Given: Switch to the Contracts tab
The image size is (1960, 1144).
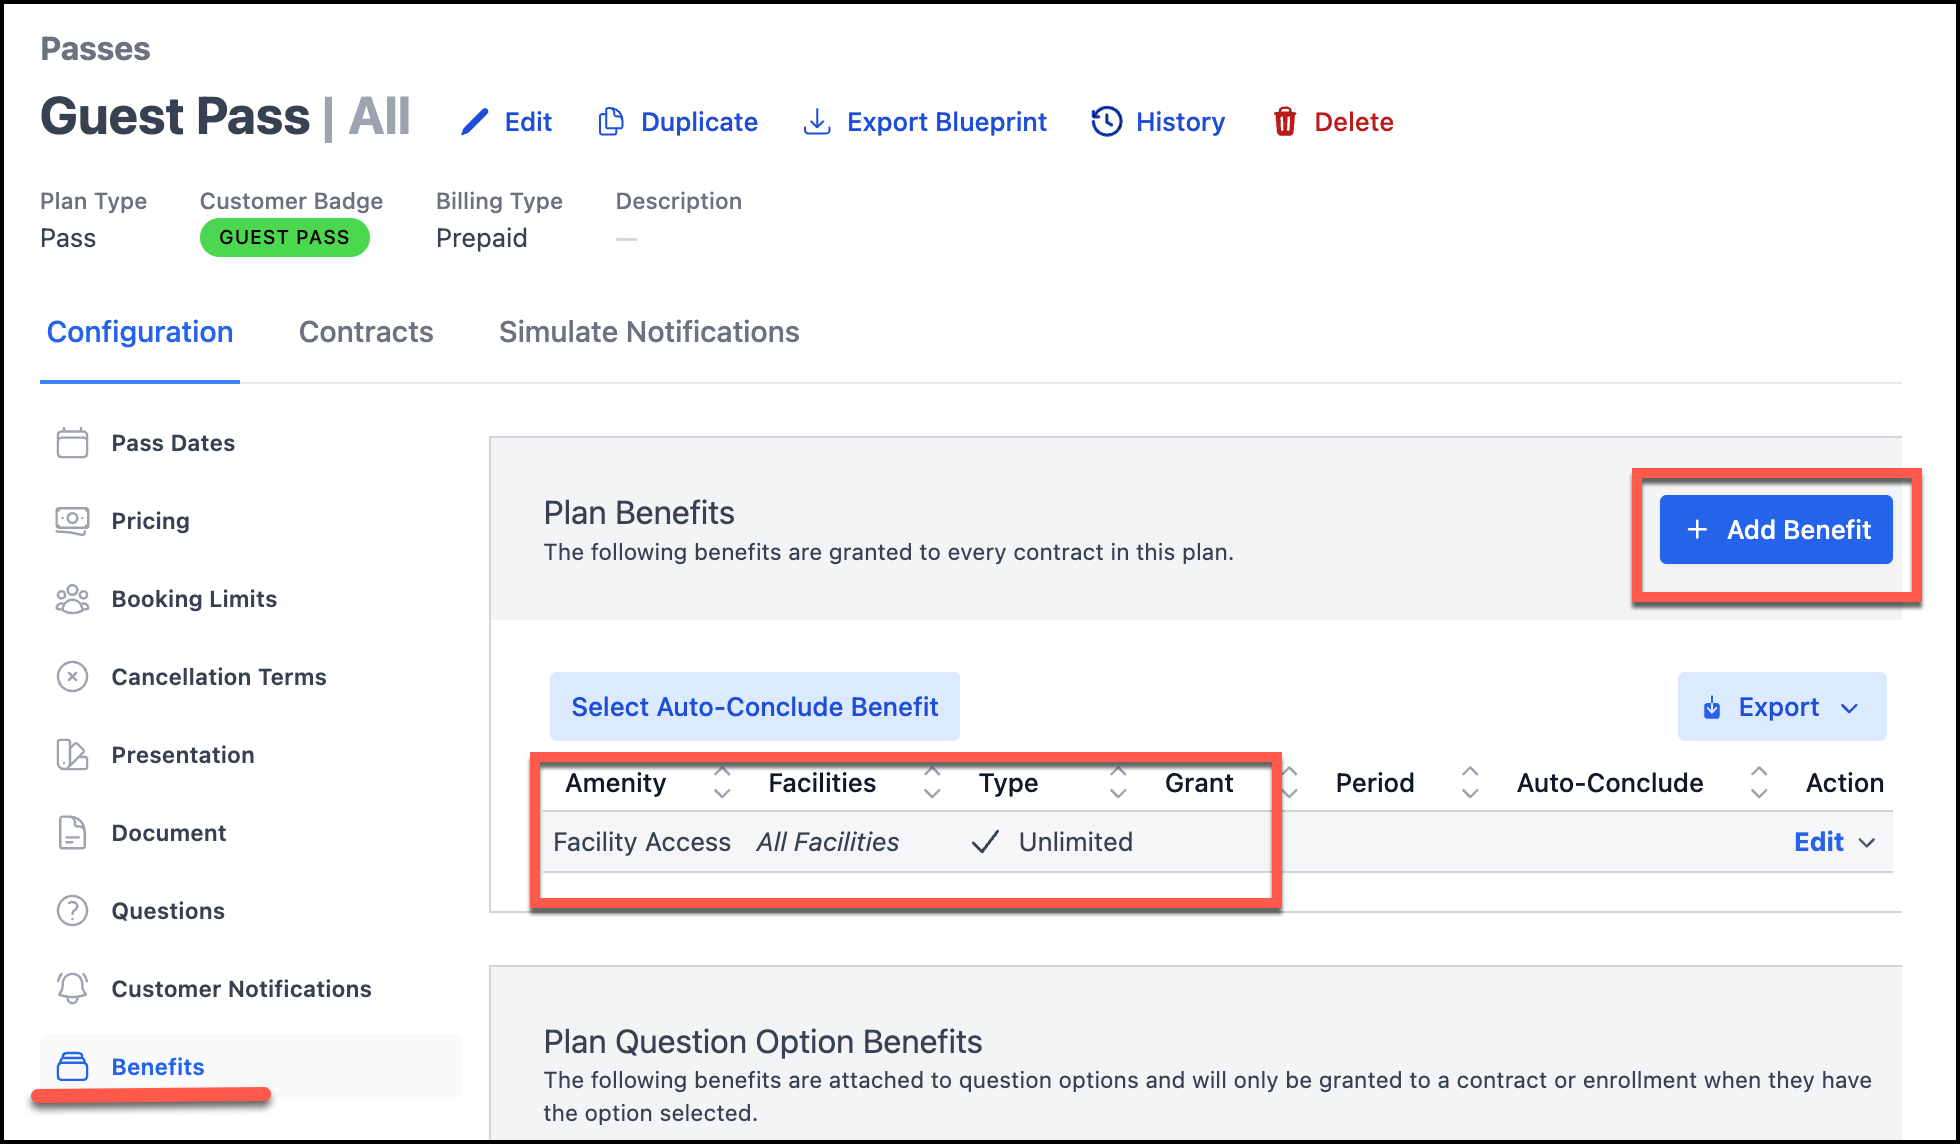Looking at the screenshot, I should pyautogui.click(x=366, y=332).
